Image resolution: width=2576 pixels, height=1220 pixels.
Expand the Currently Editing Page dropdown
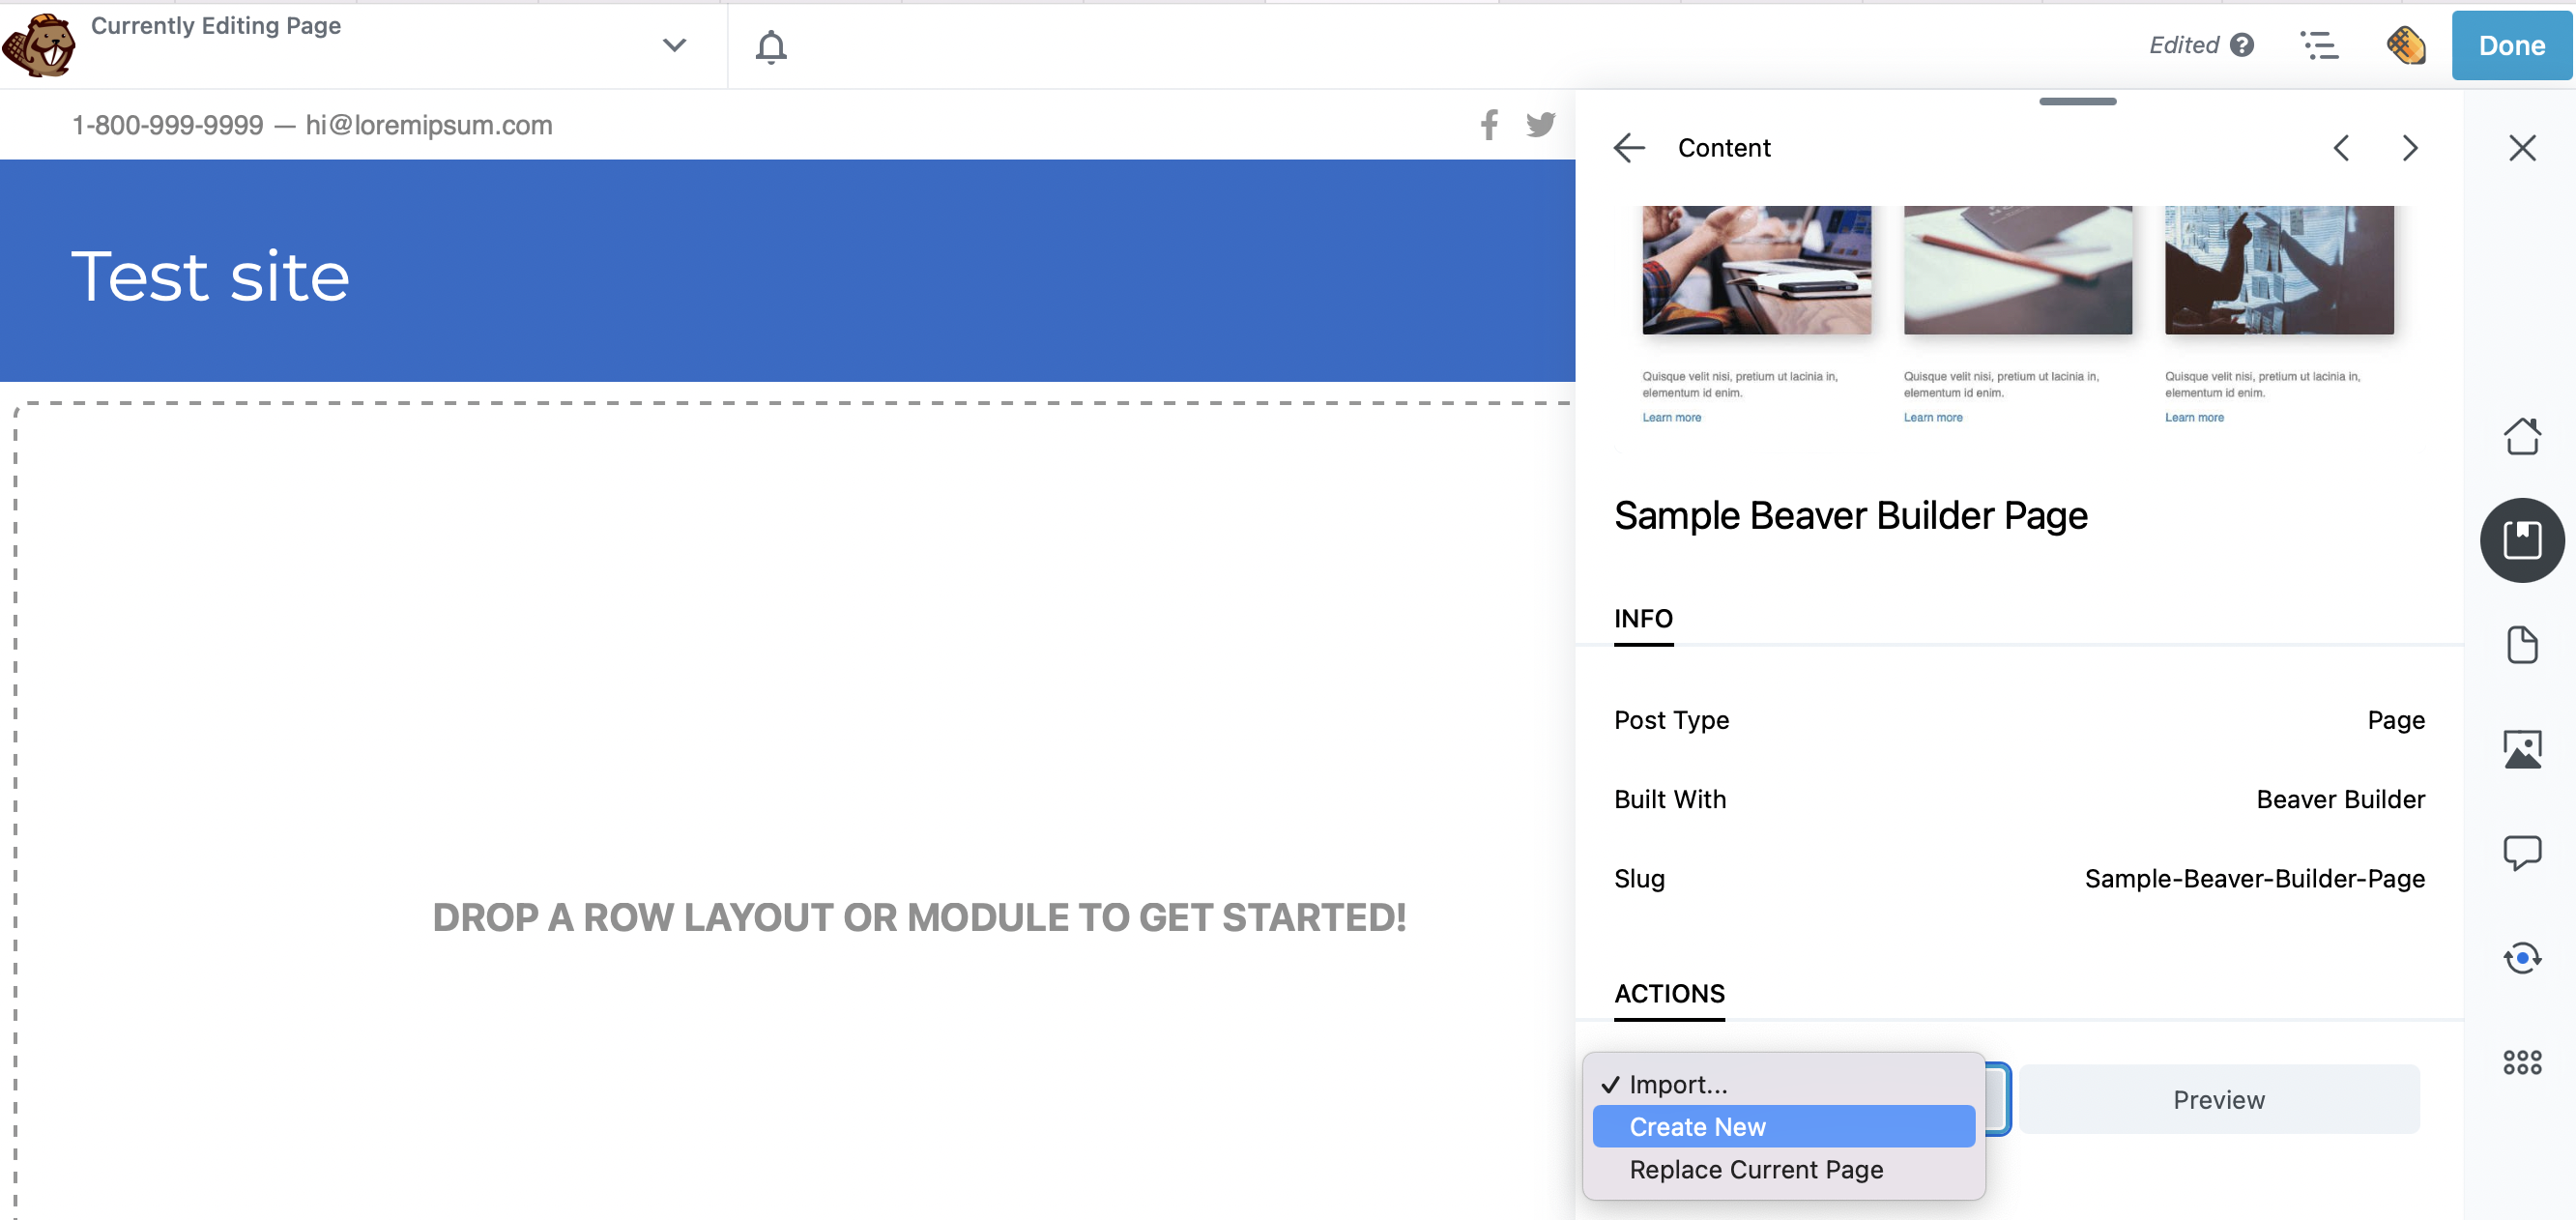click(674, 46)
